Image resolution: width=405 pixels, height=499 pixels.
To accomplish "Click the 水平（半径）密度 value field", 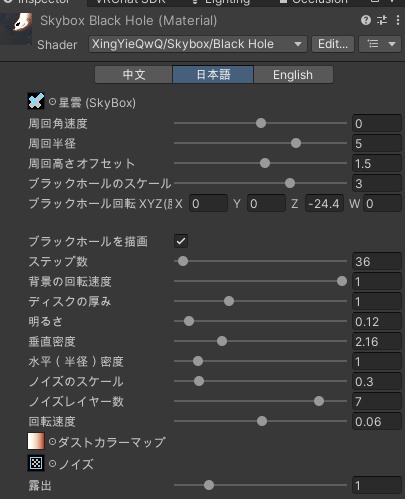I will pyautogui.click(x=377, y=361).
